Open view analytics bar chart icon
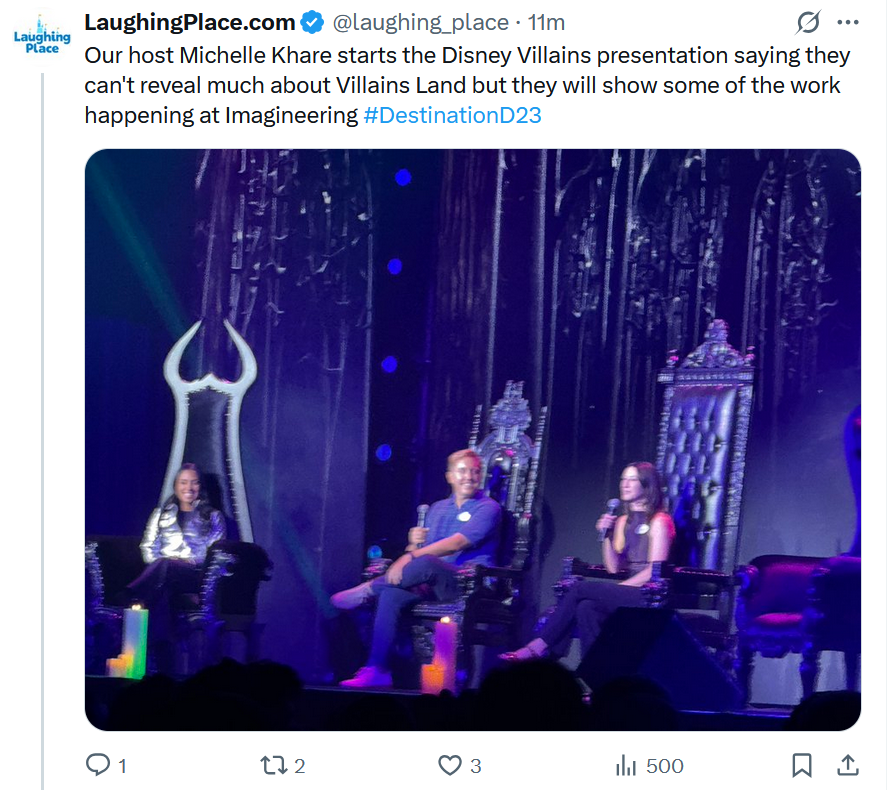Viewport: 891px width, 790px height. click(627, 766)
